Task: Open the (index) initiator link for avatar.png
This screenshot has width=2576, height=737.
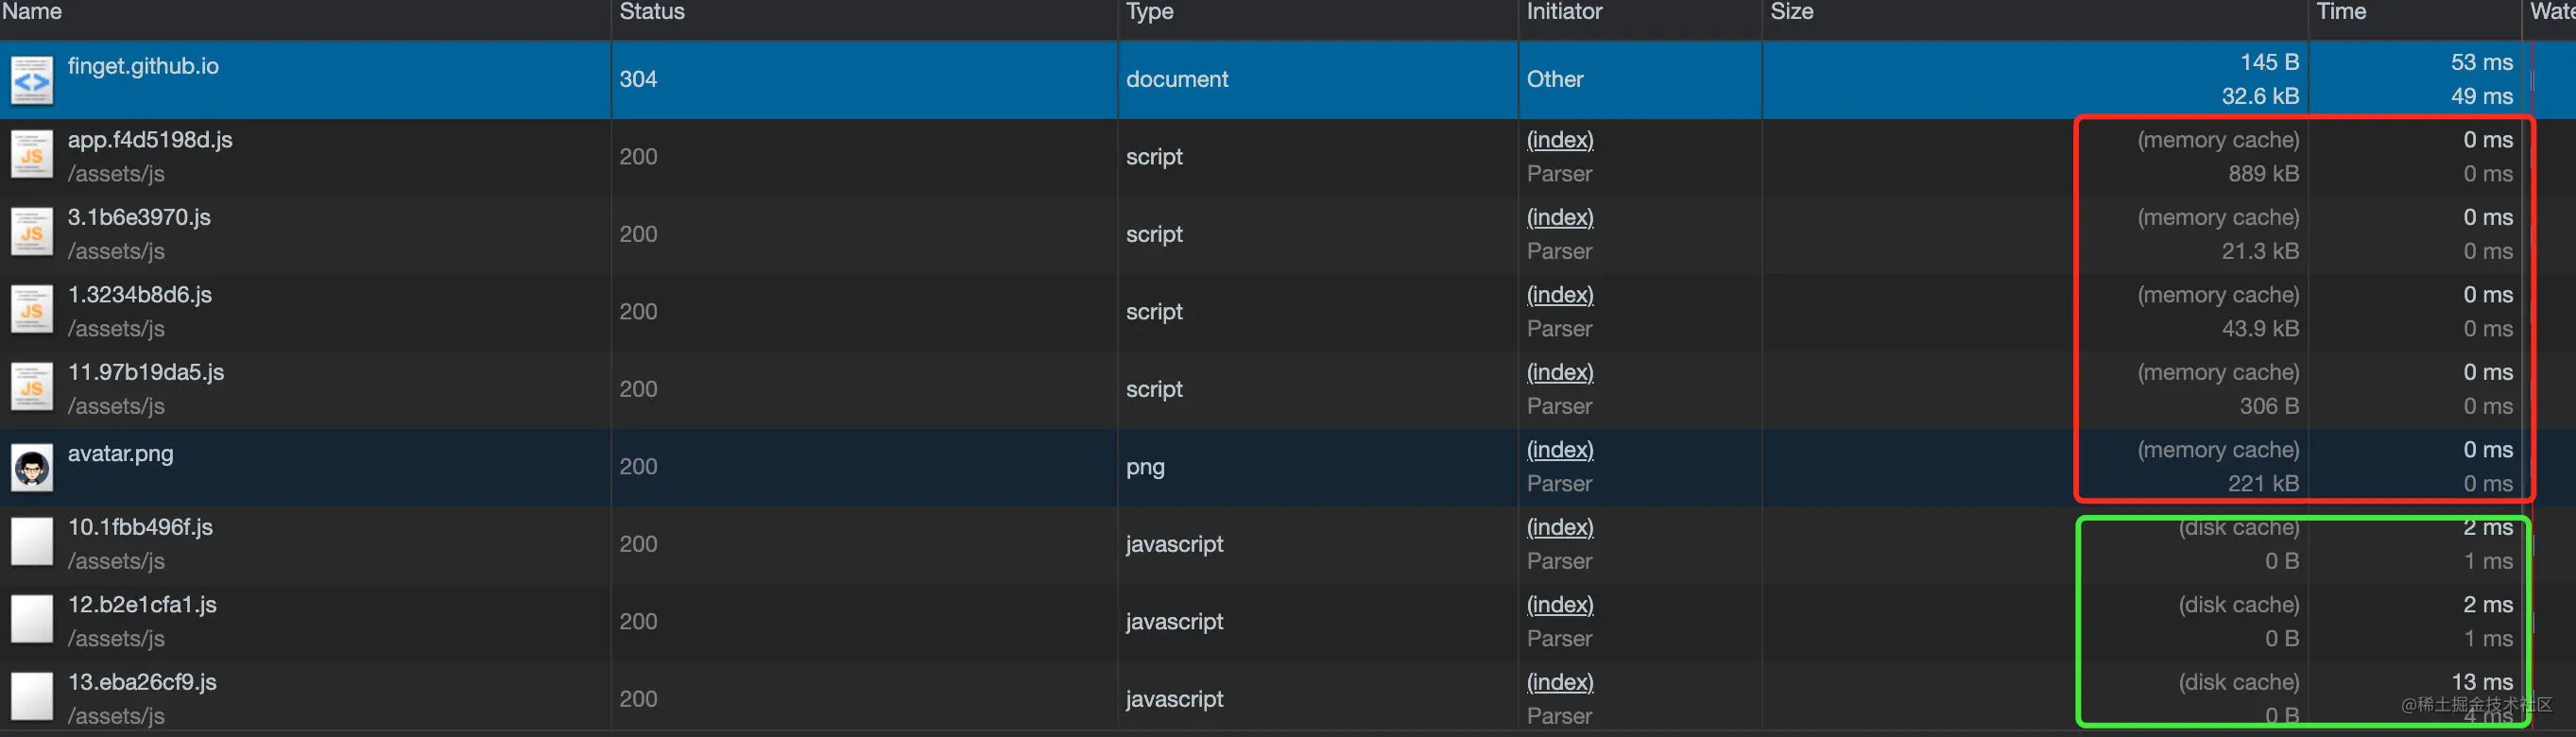Action: (x=1560, y=450)
